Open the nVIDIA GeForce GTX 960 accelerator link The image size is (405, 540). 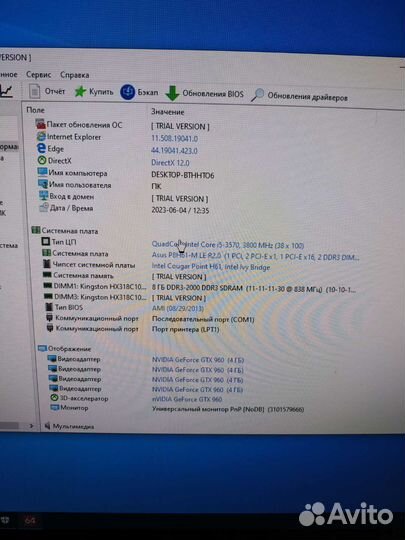click(x=187, y=399)
